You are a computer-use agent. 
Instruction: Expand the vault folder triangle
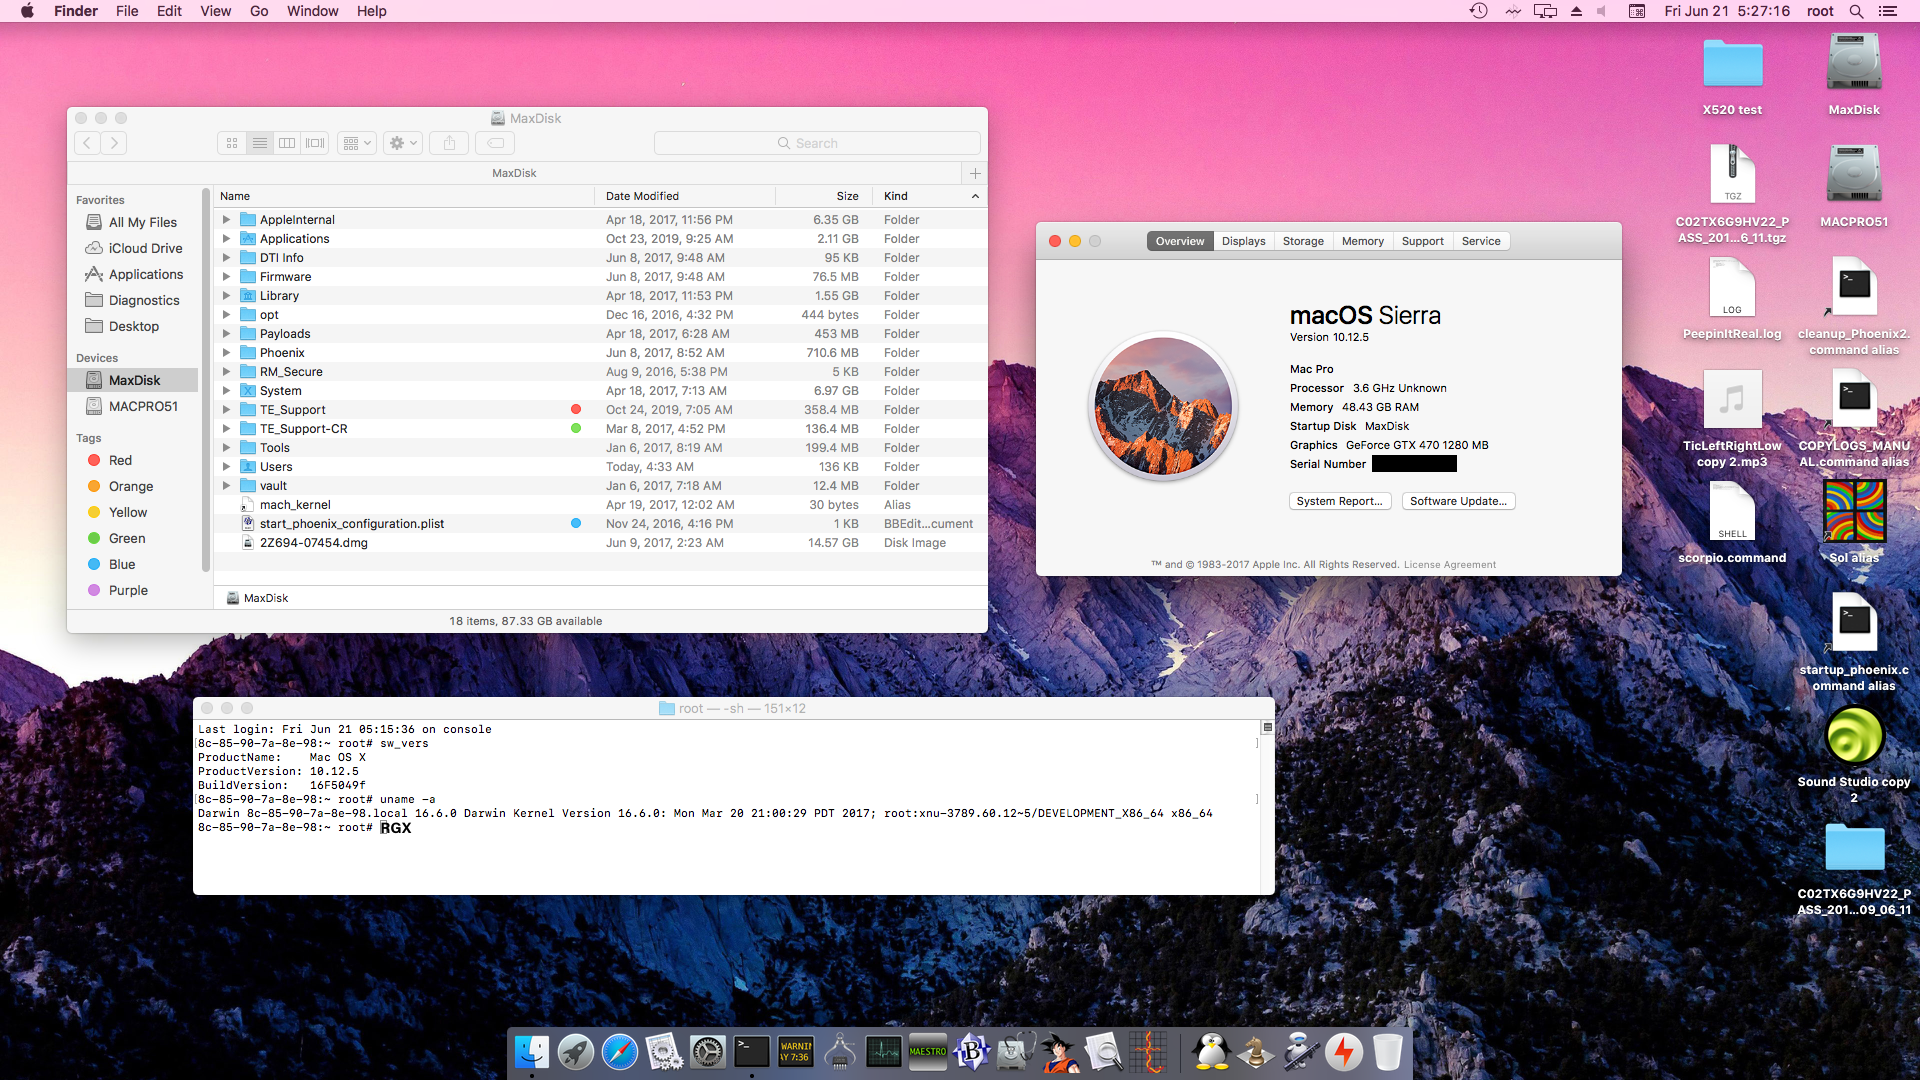point(226,486)
